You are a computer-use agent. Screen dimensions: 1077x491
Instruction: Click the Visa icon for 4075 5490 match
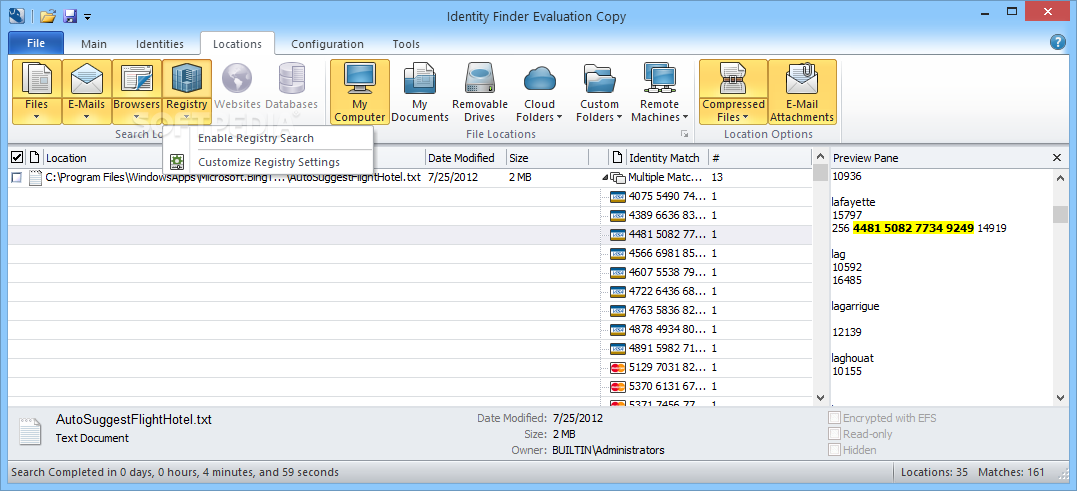[x=617, y=196]
